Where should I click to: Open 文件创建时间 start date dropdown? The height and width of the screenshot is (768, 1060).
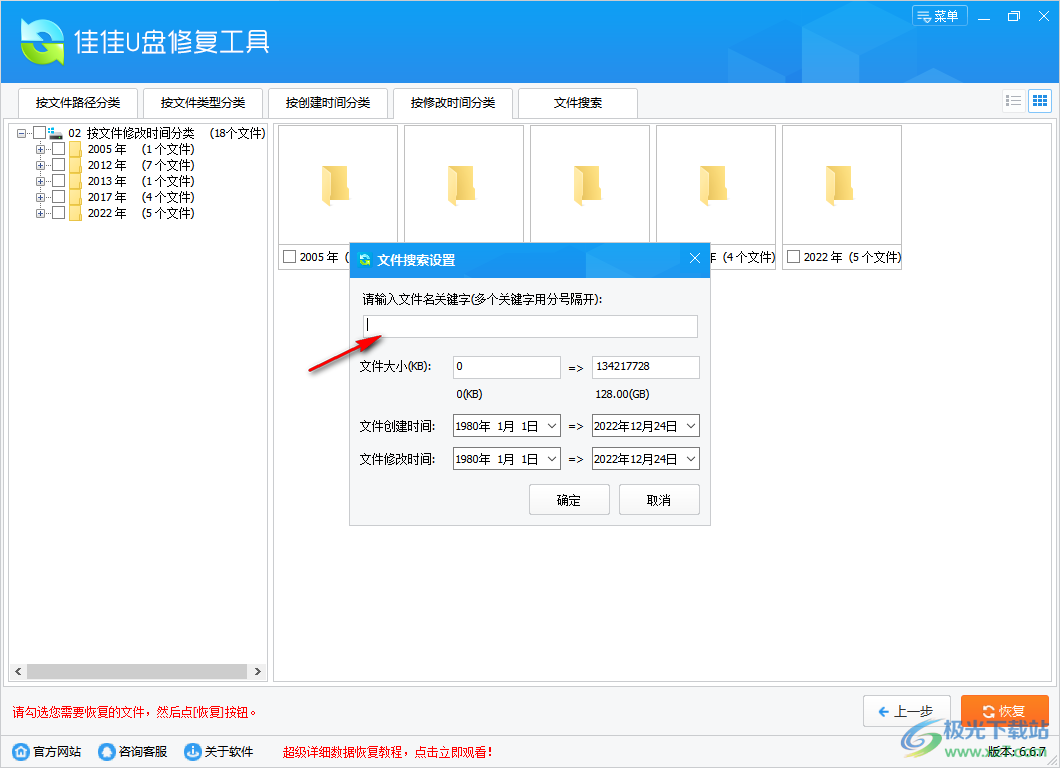552,426
